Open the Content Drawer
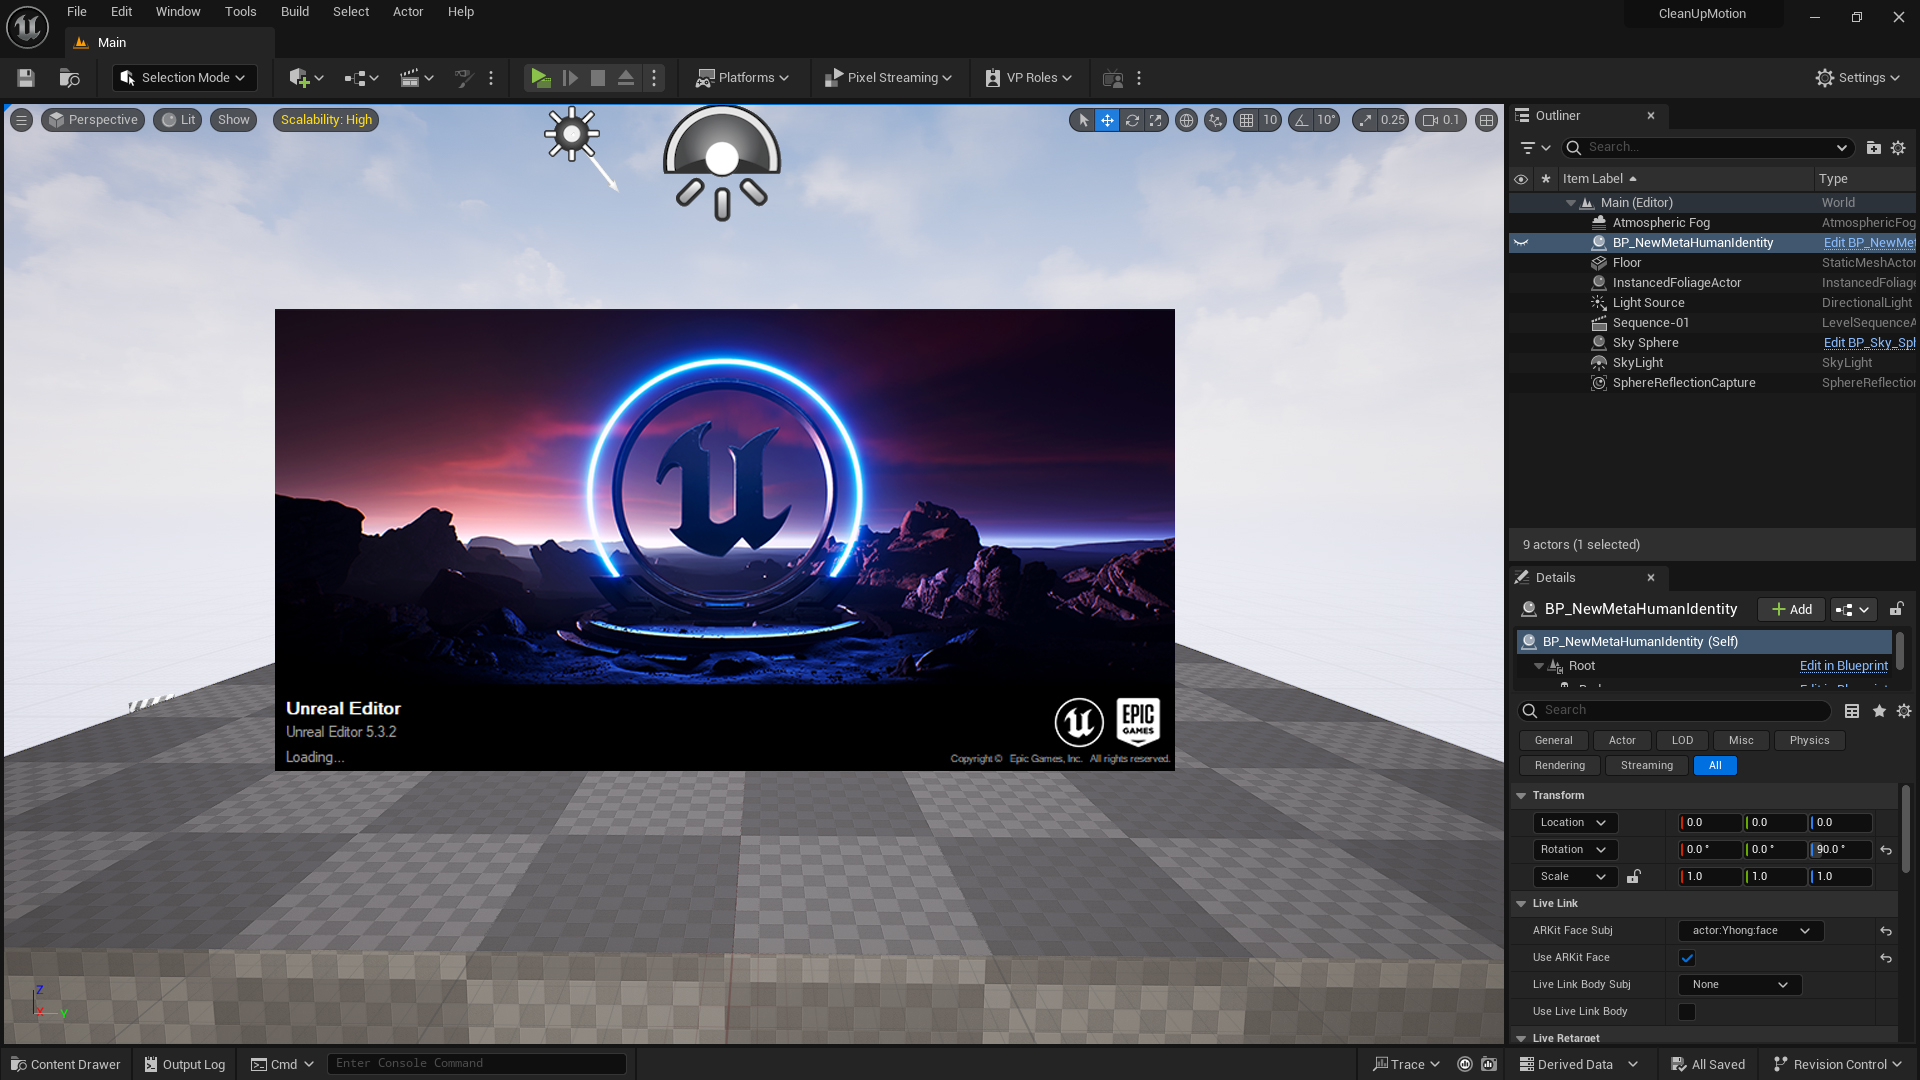This screenshot has width=1920, height=1080. tap(66, 1064)
